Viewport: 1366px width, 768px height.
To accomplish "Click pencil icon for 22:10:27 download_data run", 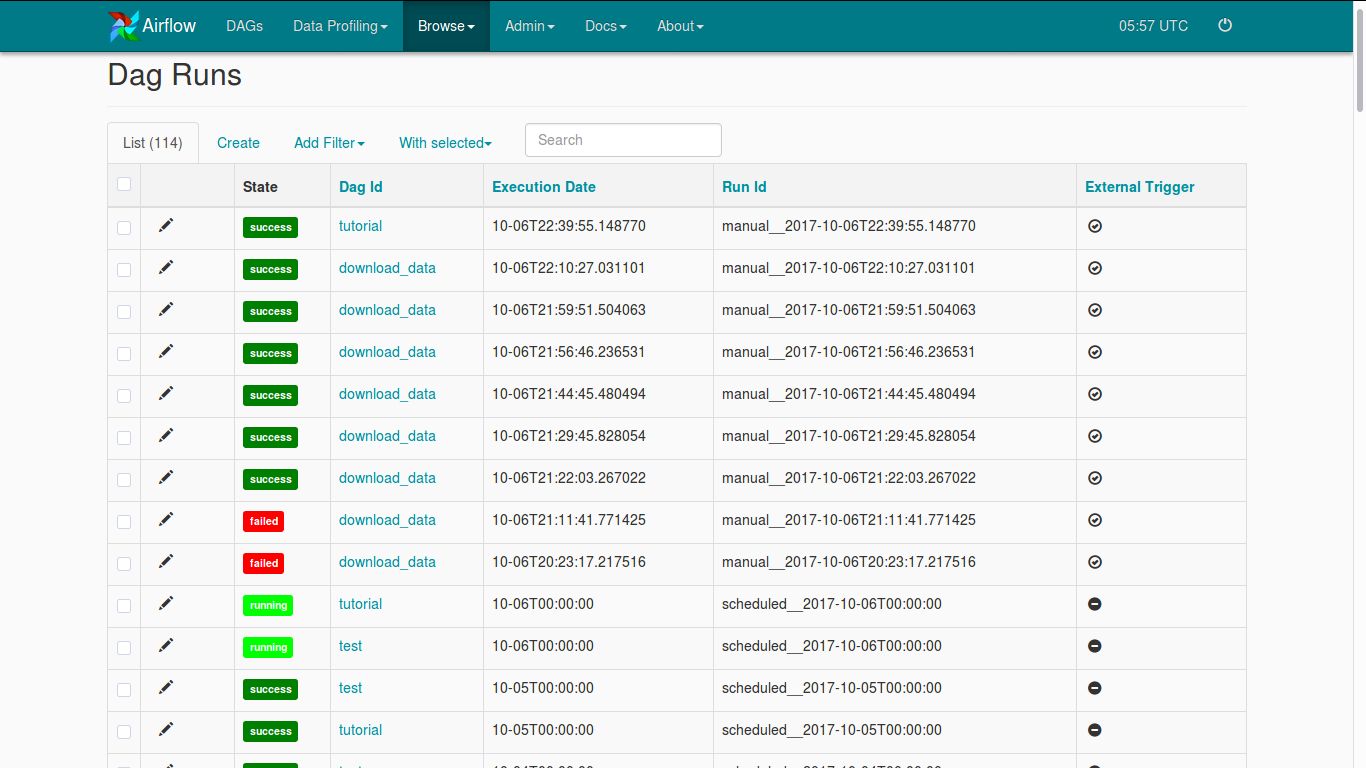I will pos(166,267).
